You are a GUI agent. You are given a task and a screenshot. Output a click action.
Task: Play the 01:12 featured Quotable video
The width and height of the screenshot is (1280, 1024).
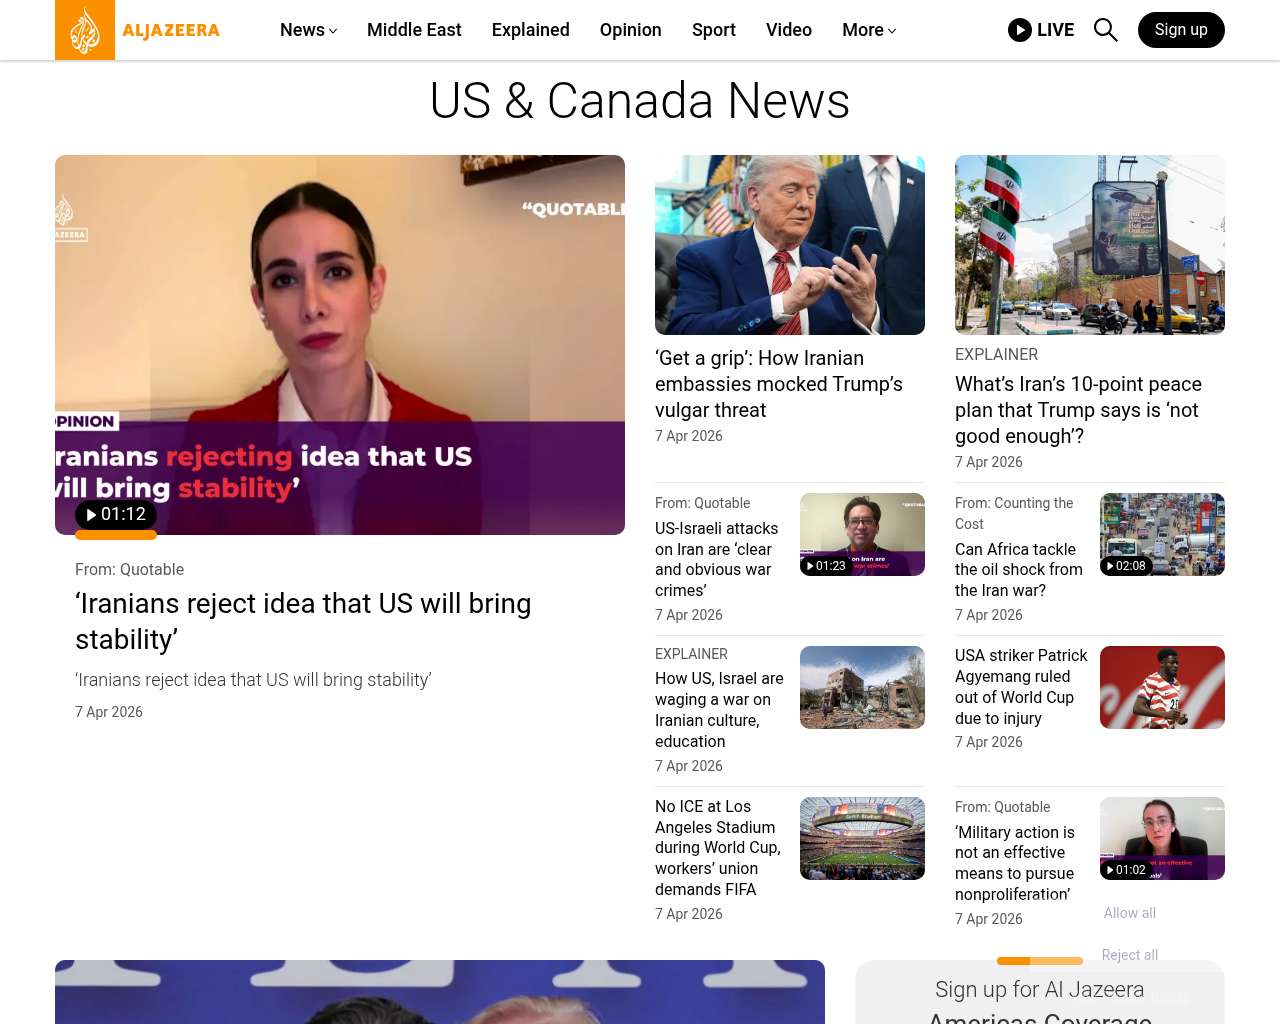click(116, 514)
